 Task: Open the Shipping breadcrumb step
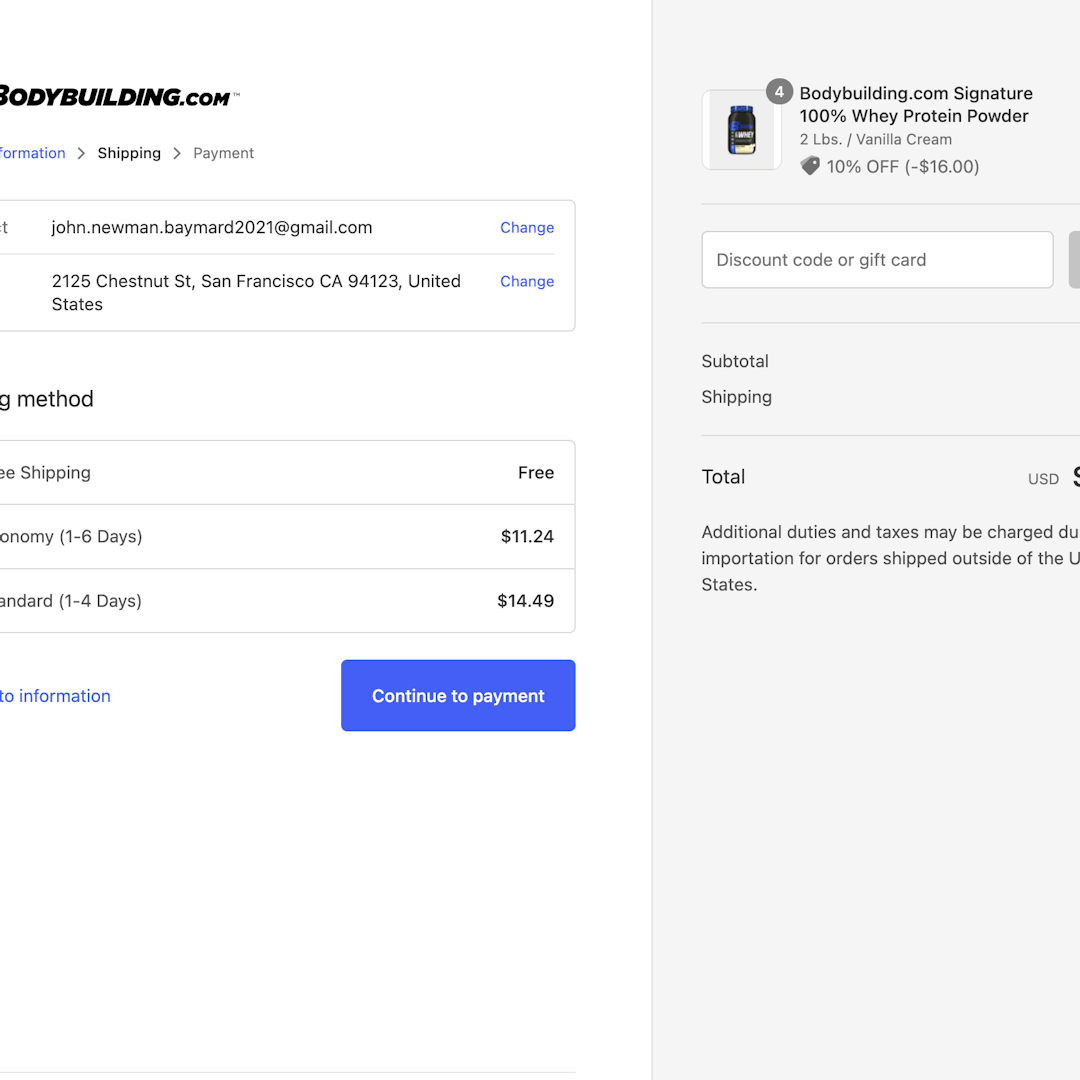pyautogui.click(x=129, y=153)
